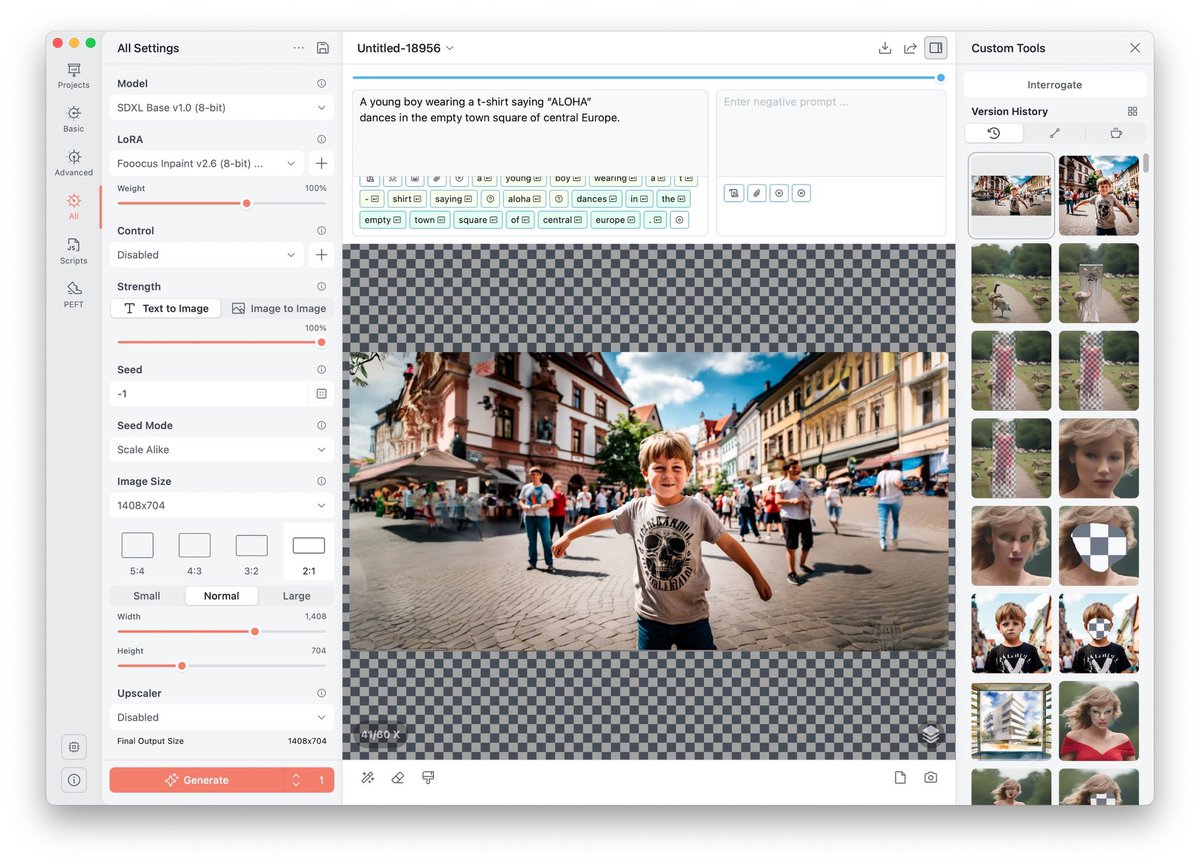Open the Model dropdown SDXL Base v1.0
This screenshot has width=1200, height=866.
coord(222,108)
